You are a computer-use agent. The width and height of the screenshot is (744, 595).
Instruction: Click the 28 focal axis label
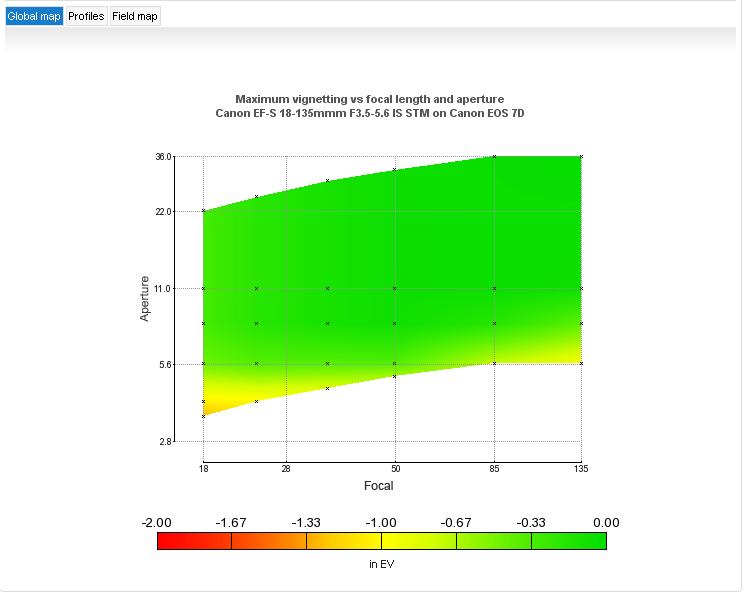point(286,469)
